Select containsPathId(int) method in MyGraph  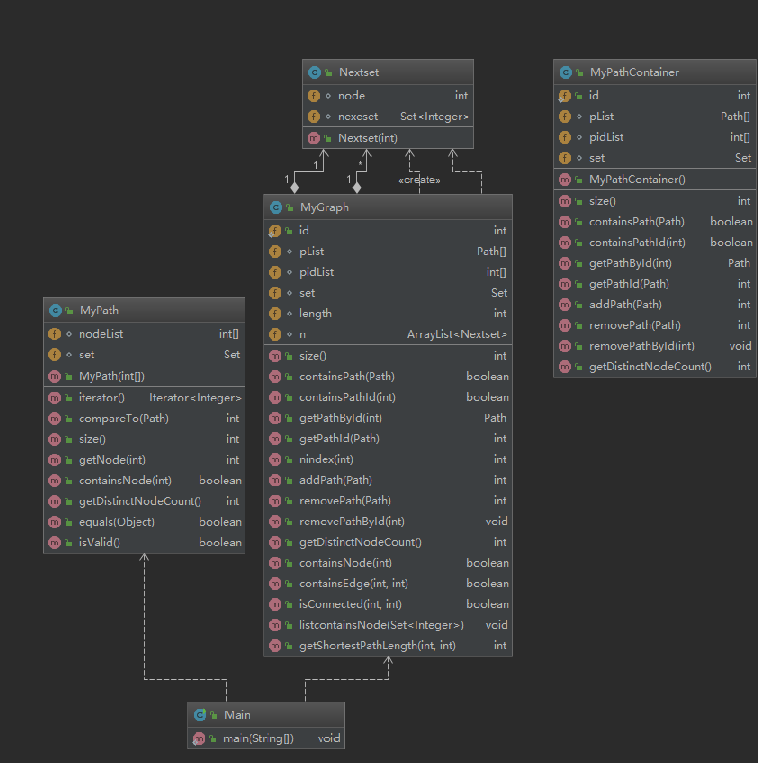[347, 397]
